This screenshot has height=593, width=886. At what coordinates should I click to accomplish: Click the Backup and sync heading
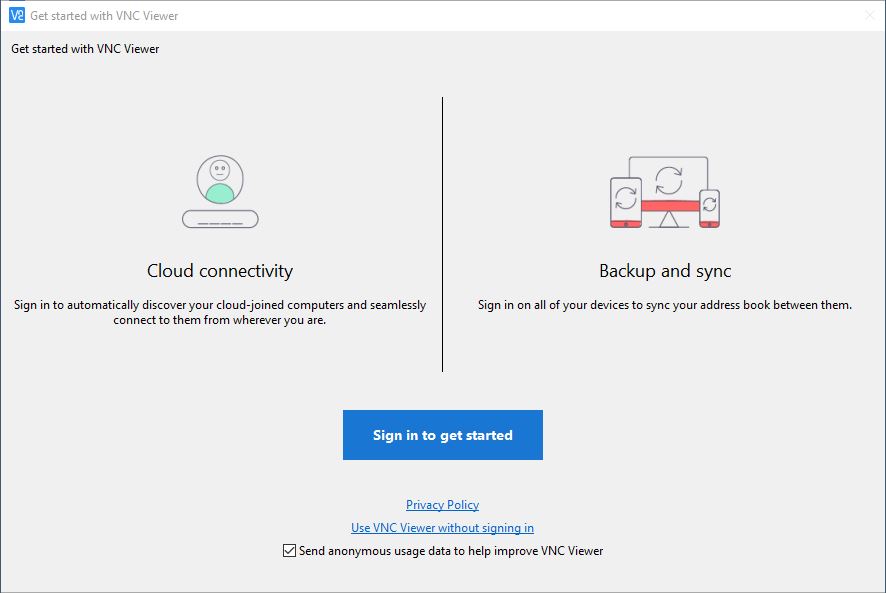[665, 271]
